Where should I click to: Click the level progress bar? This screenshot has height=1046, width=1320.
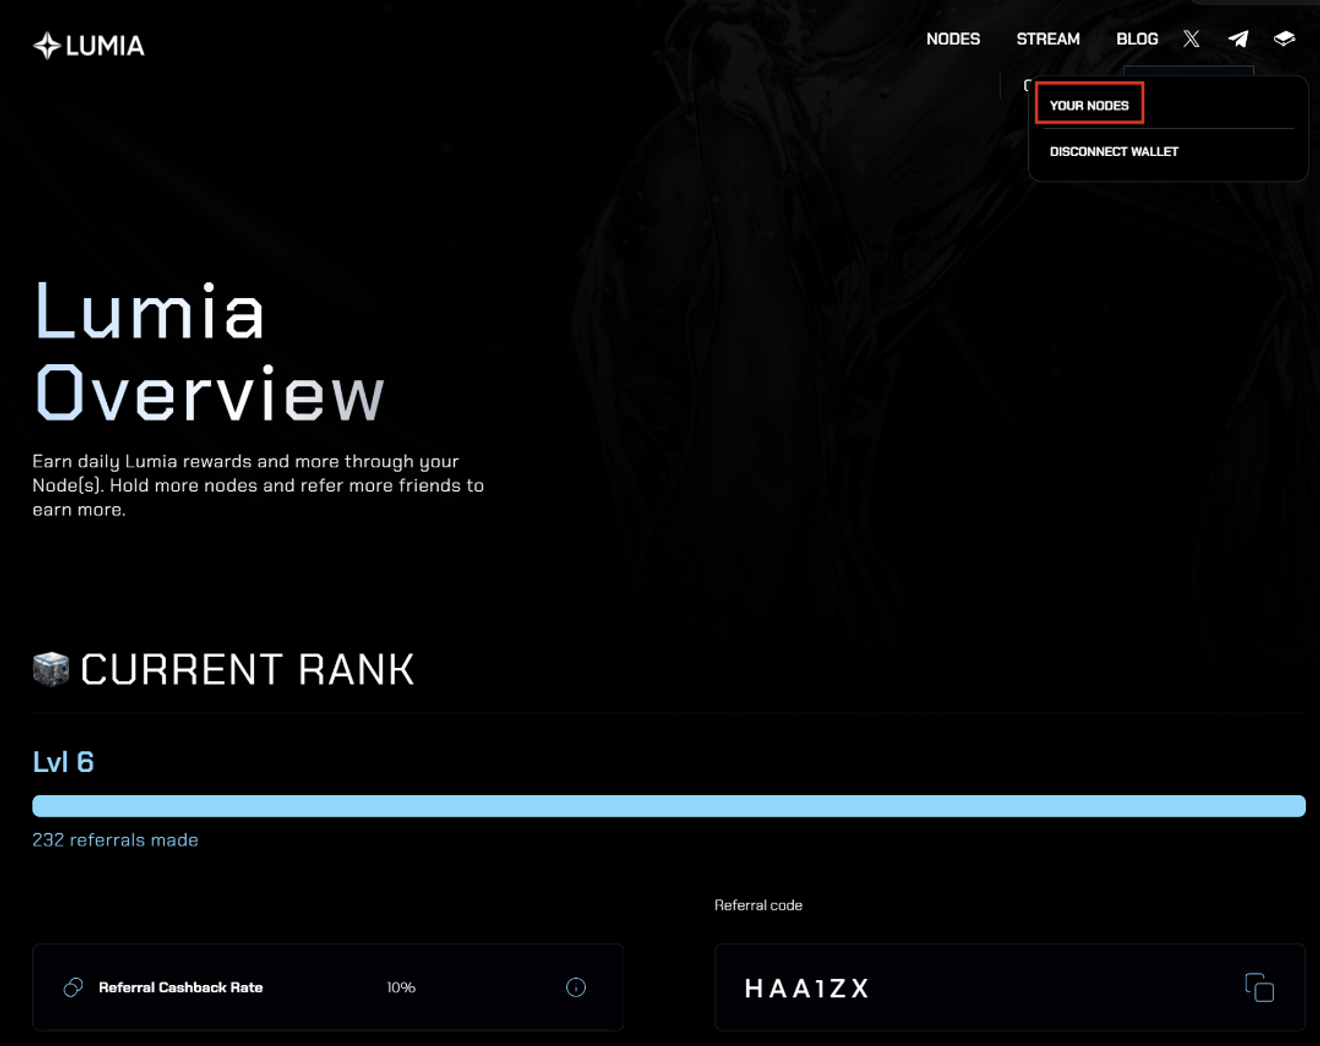click(x=669, y=806)
